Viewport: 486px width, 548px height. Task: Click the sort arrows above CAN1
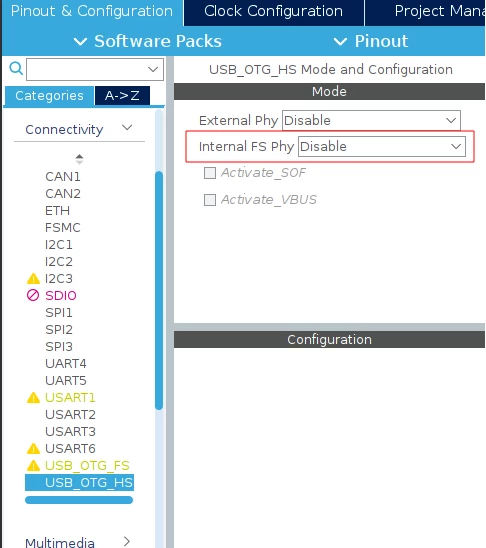point(79,159)
